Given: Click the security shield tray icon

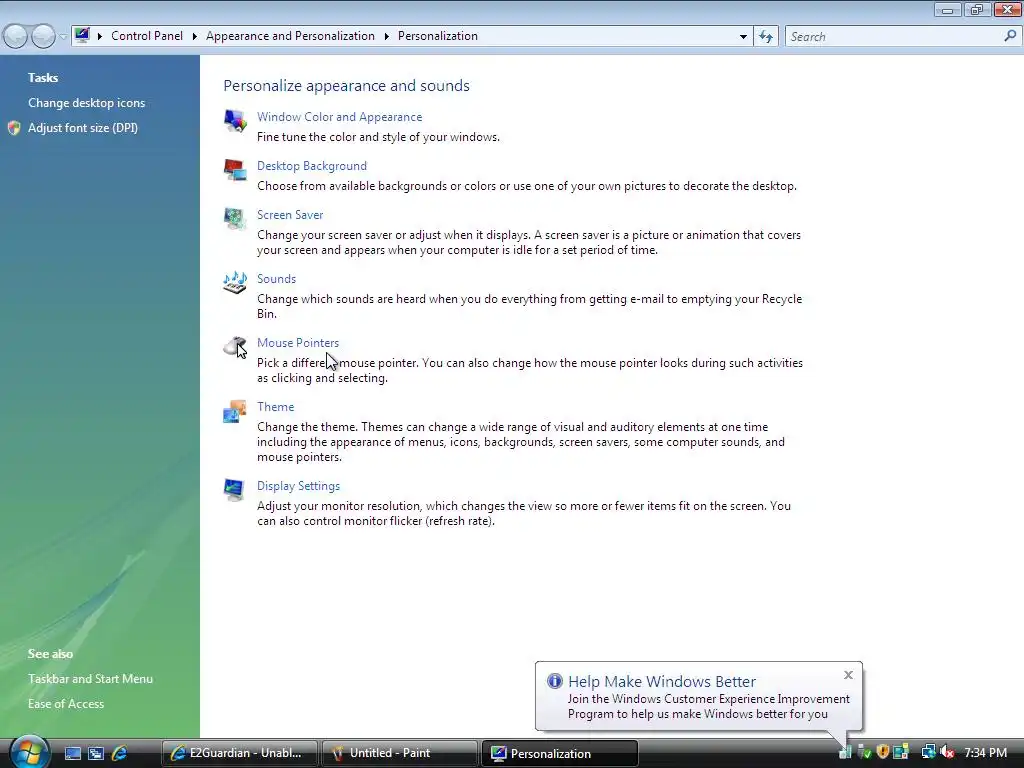Looking at the screenshot, I should tap(882, 752).
